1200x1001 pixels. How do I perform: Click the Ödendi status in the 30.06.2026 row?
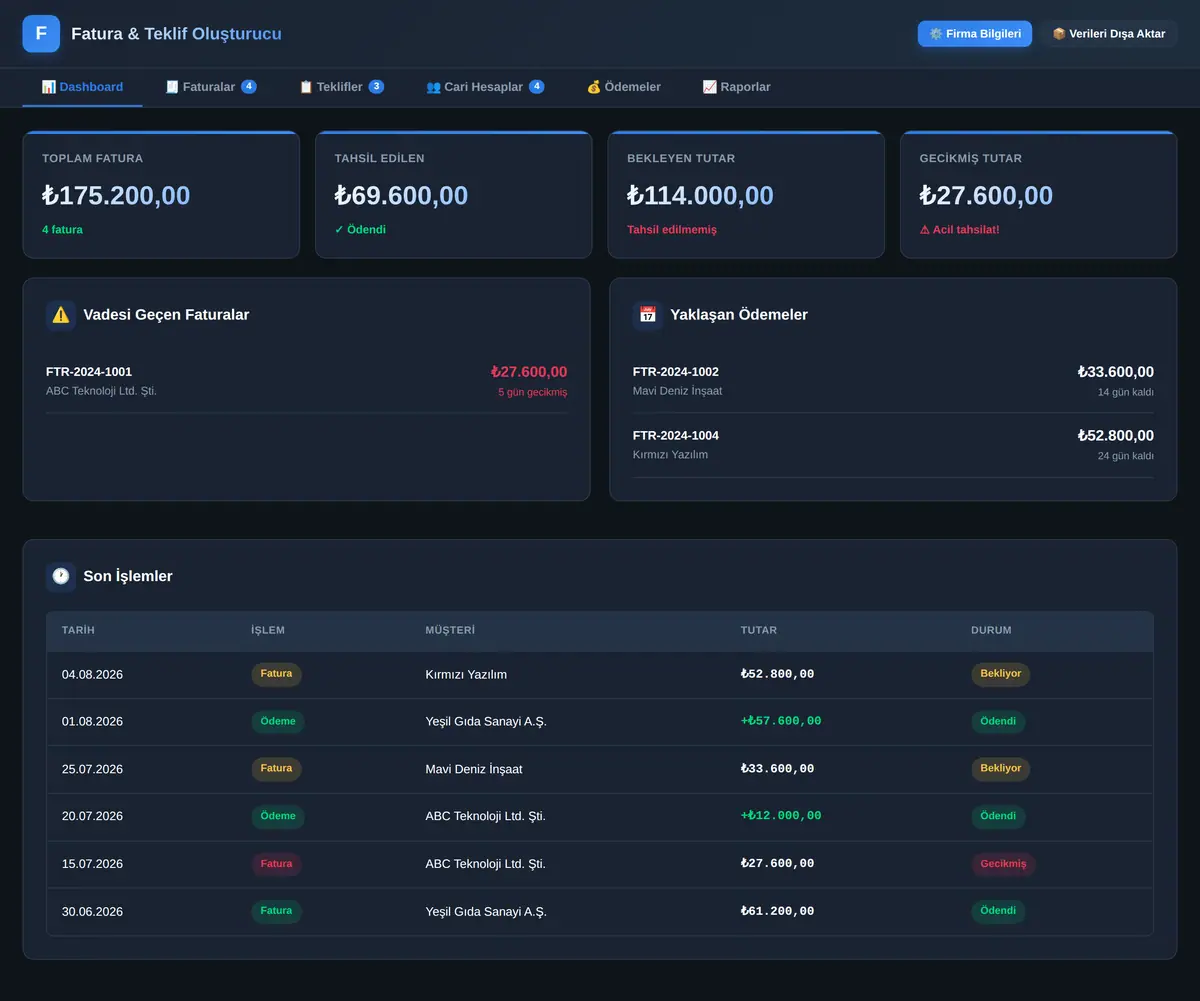pyautogui.click(x=998, y=911)
